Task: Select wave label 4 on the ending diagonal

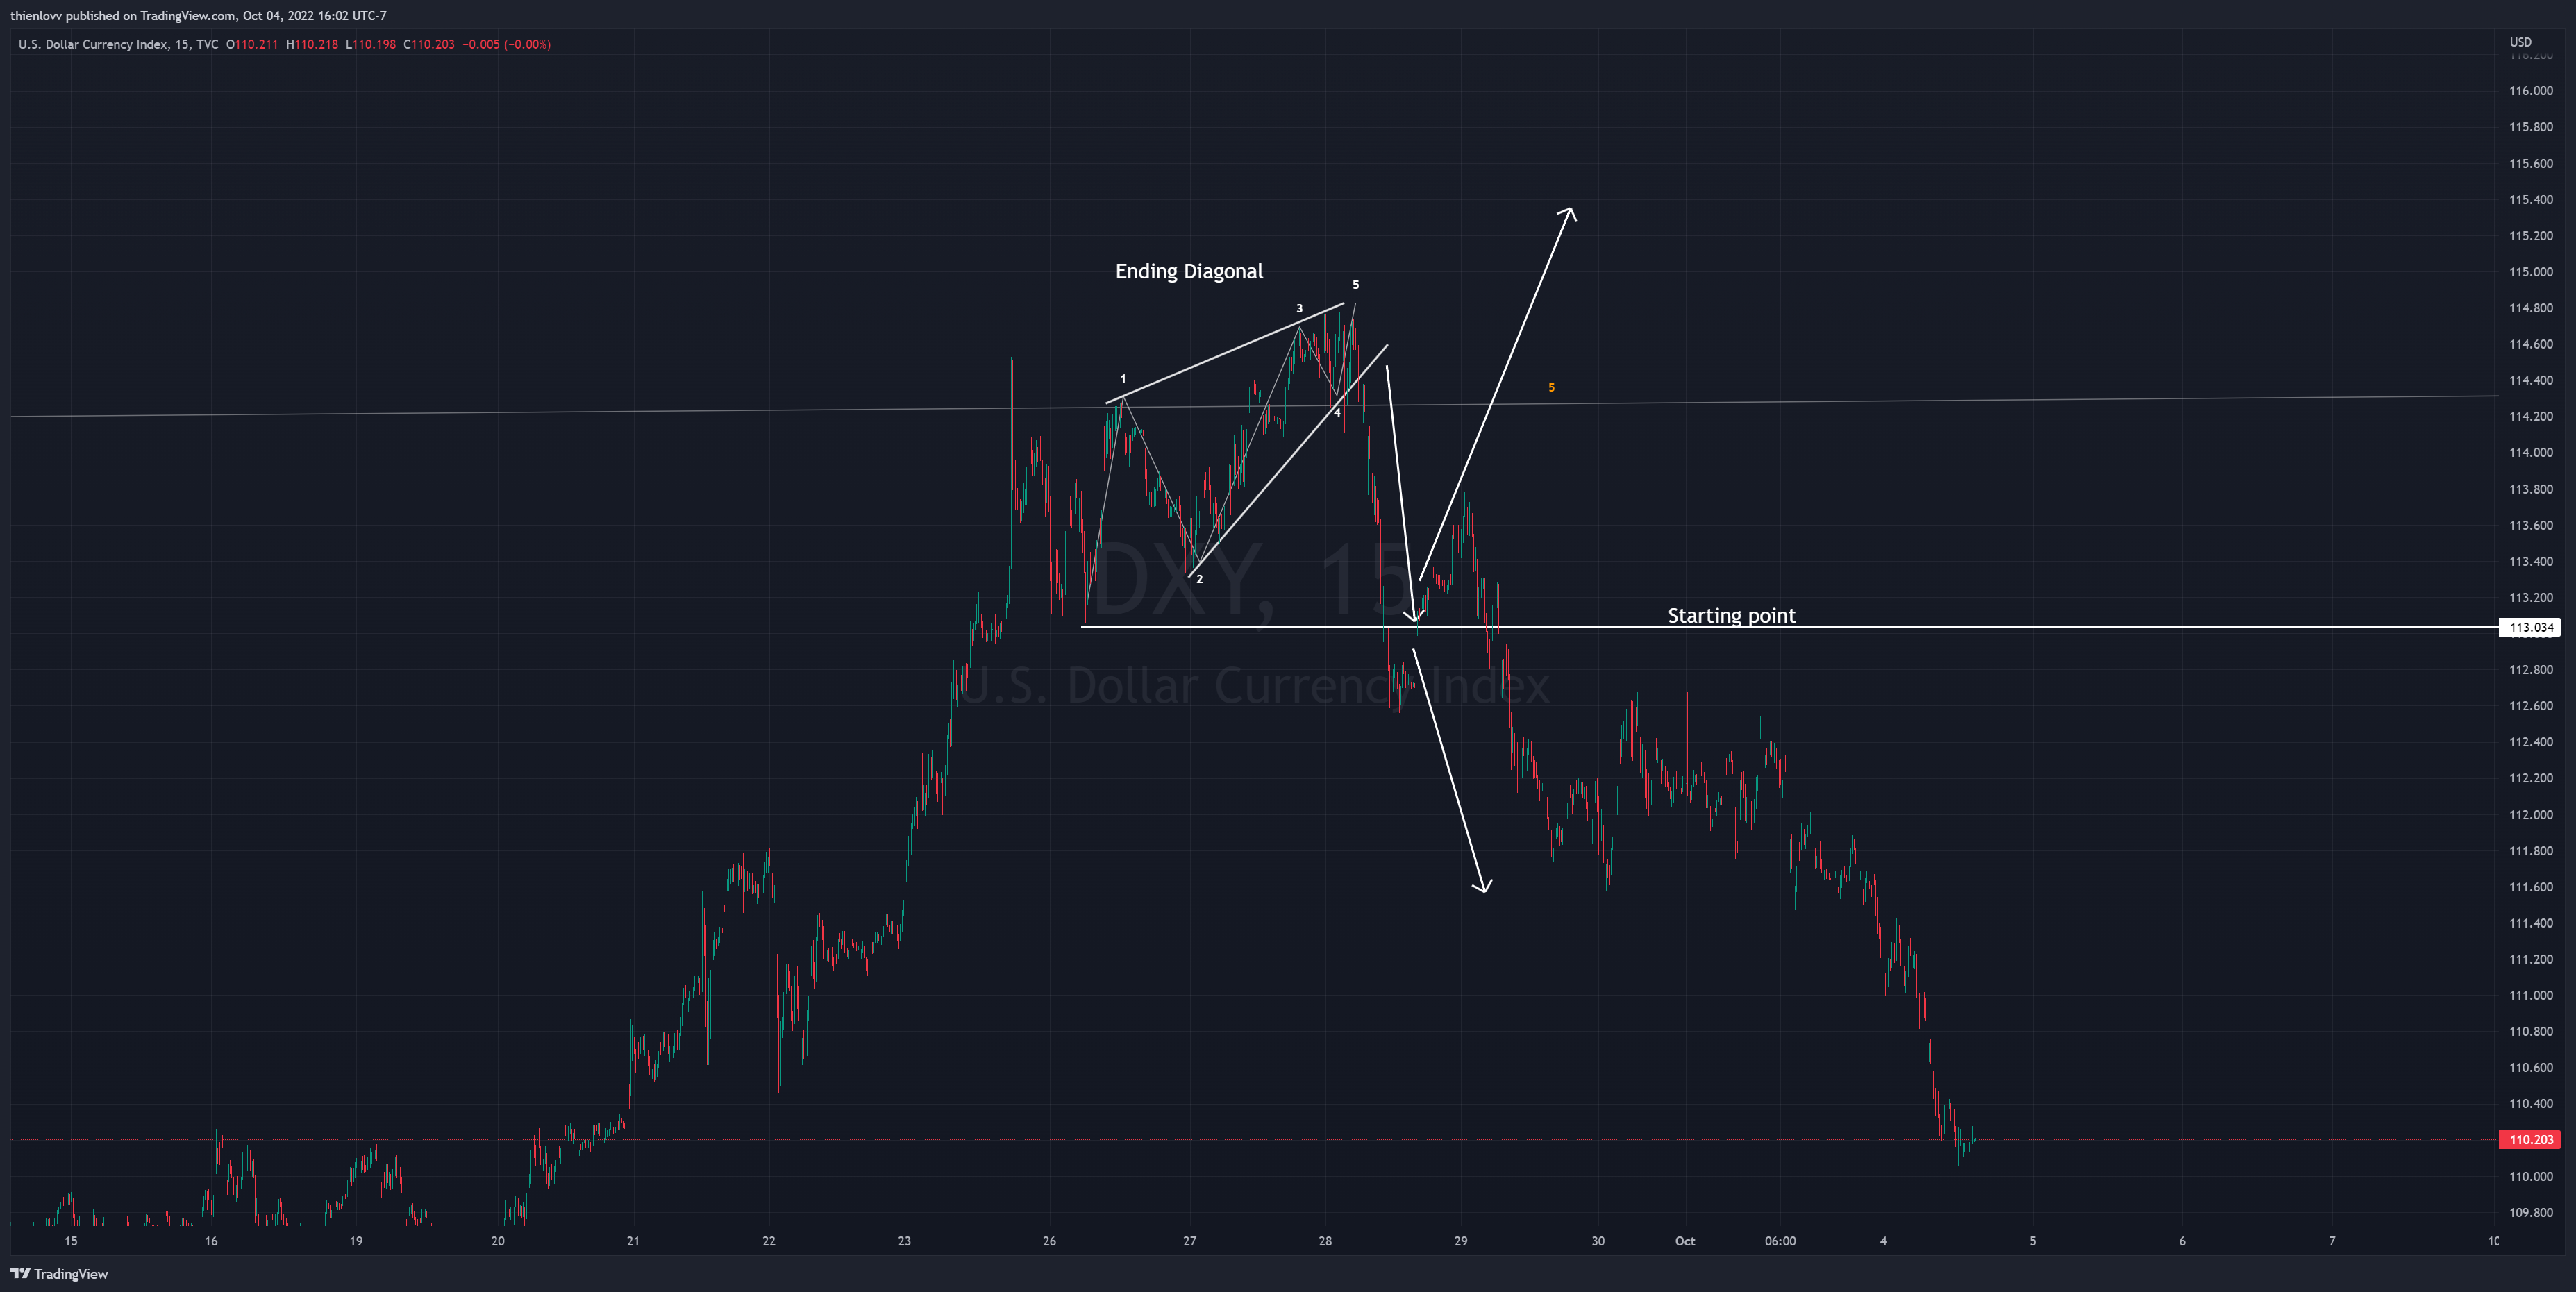Action: click(1337, 413)
